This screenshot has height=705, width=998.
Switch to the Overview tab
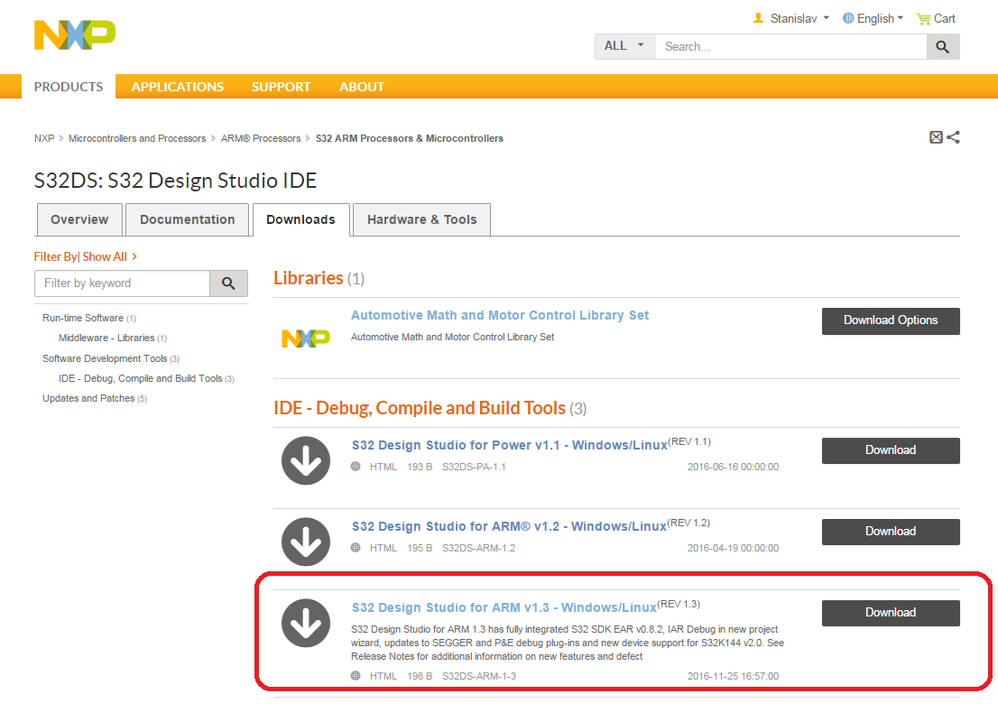80,220
